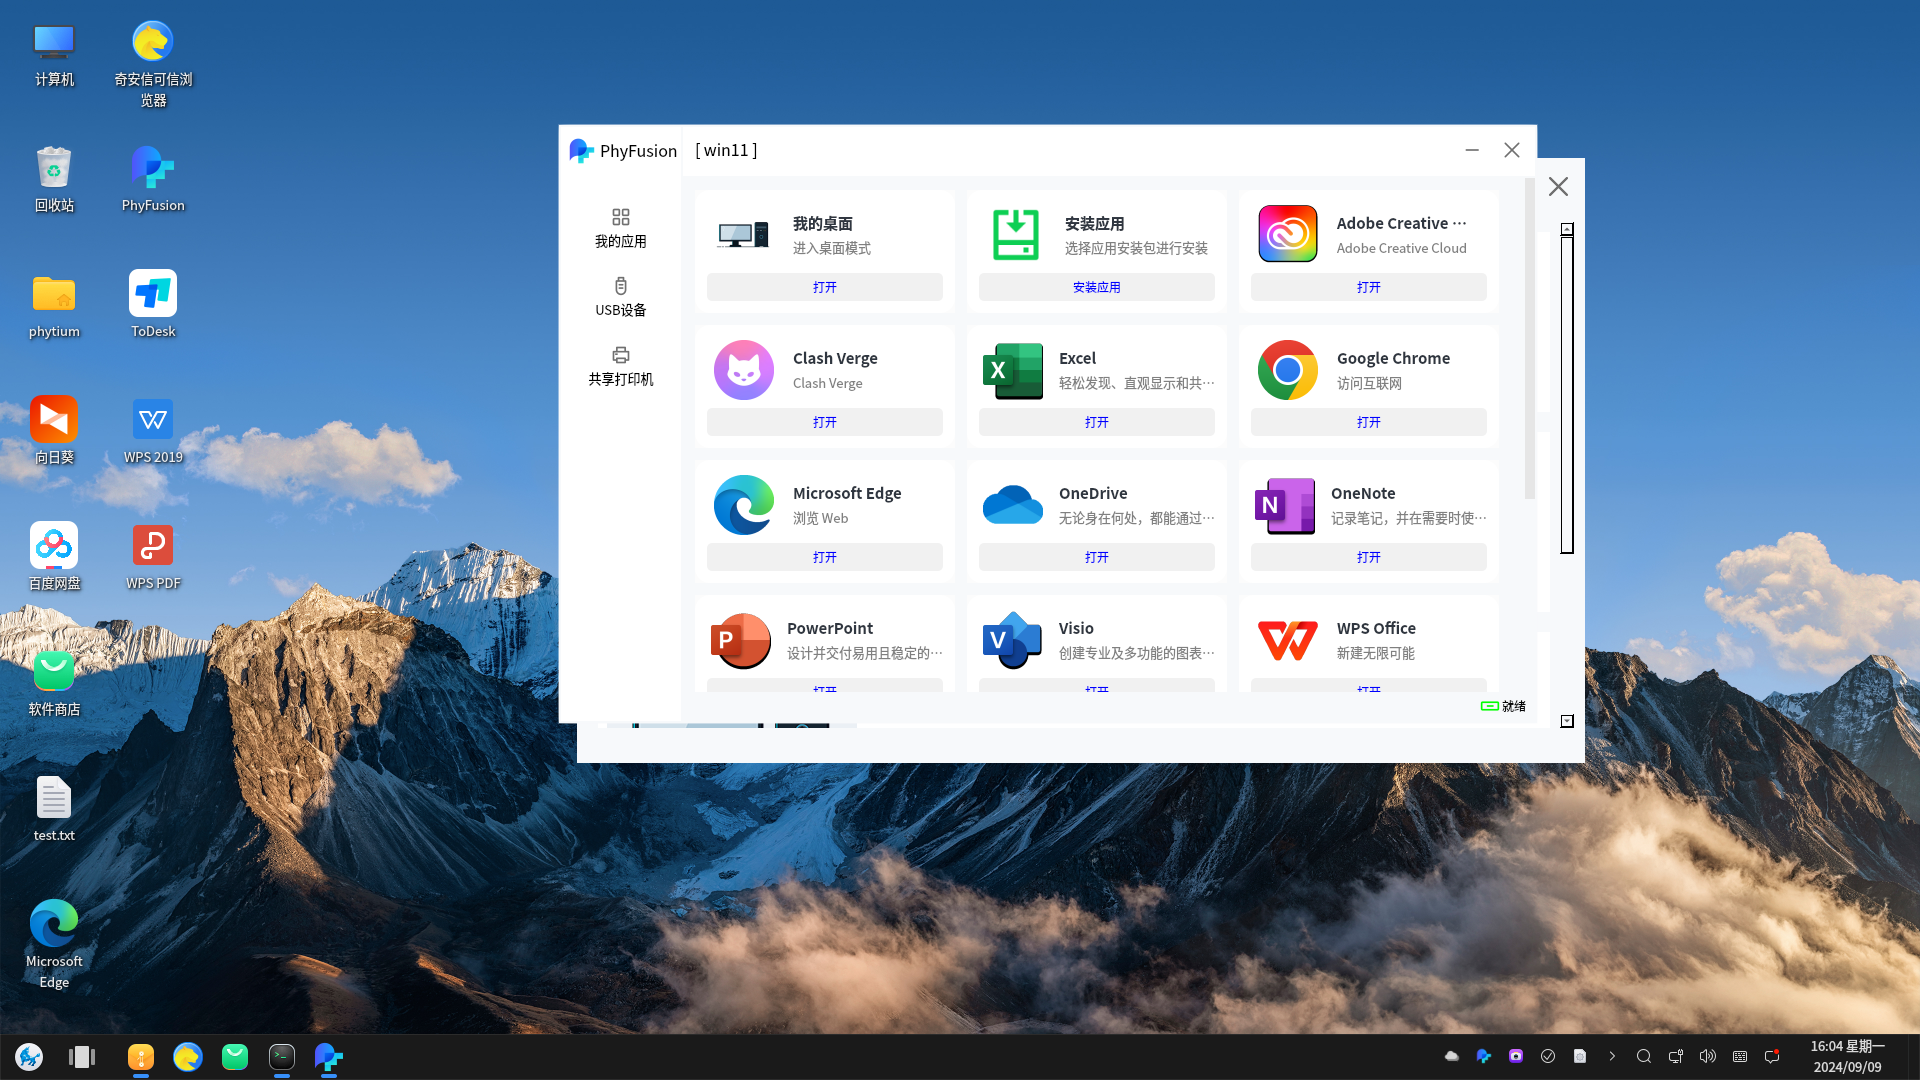Click the app list vertical scrollbar
Image resolution: width=1920 pixels, height=1080 pixels.
1529,340
